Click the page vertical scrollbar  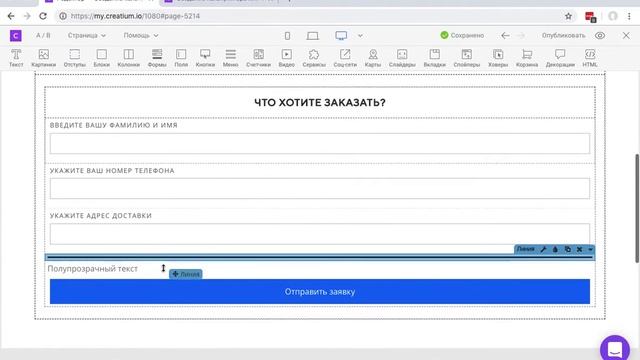click(636, 208)
